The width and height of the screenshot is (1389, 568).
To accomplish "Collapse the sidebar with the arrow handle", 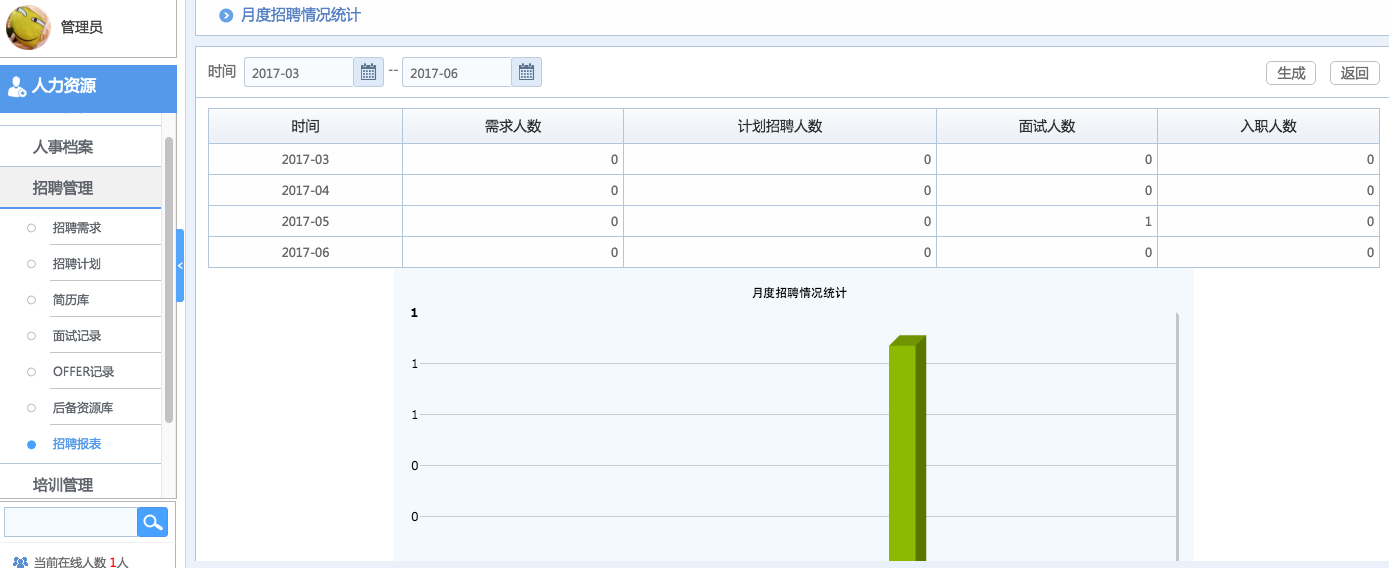I will [180, 265].
